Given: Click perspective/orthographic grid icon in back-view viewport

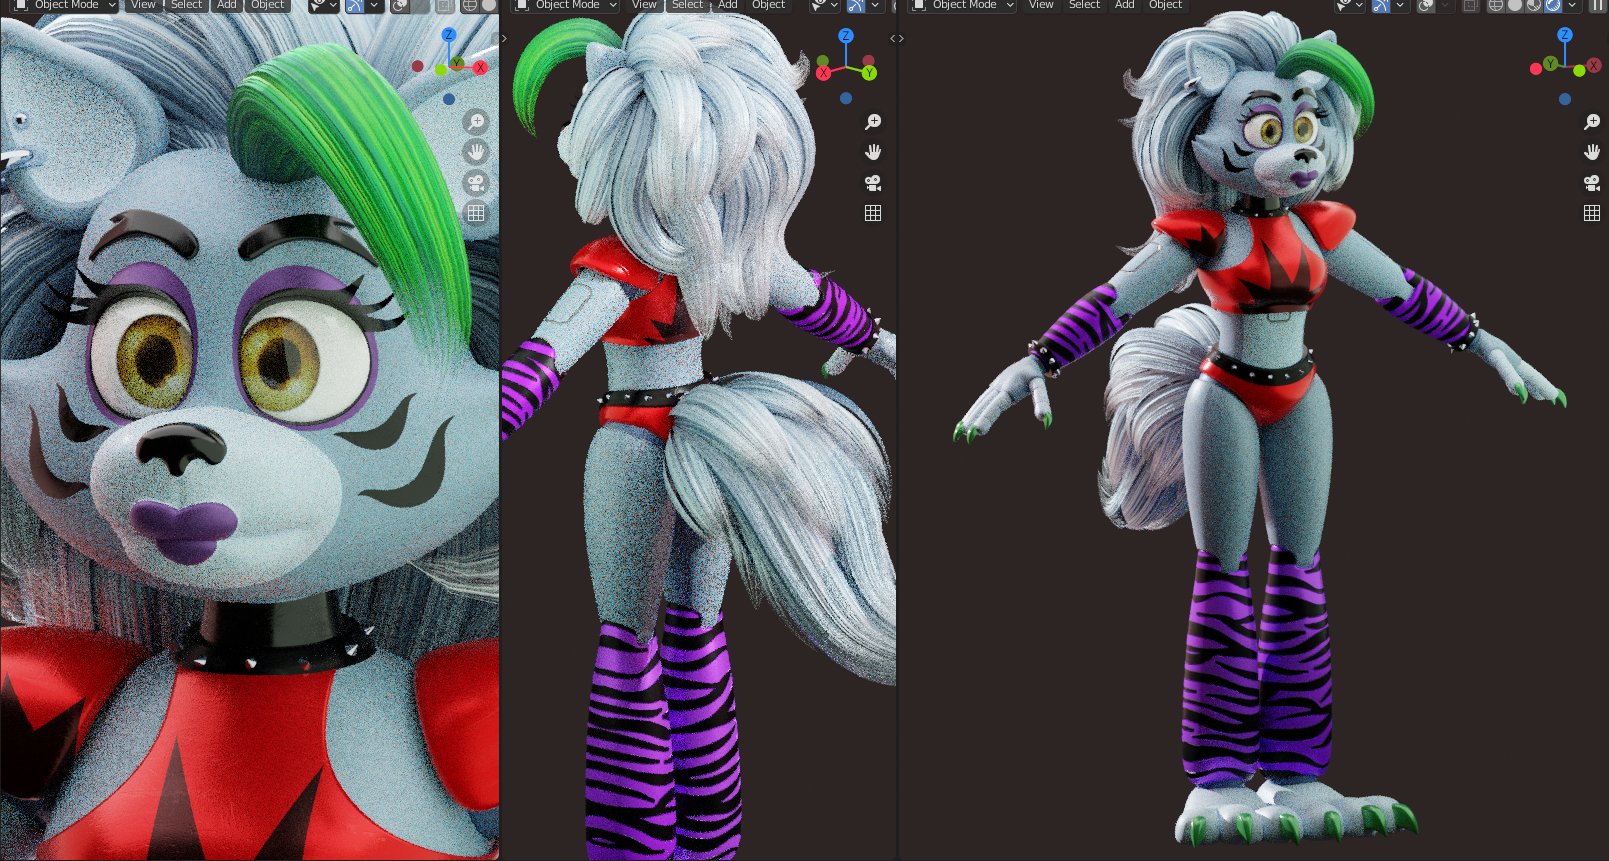Looking at the screenshot, I should pyautogui.click(x=873, y=213).
